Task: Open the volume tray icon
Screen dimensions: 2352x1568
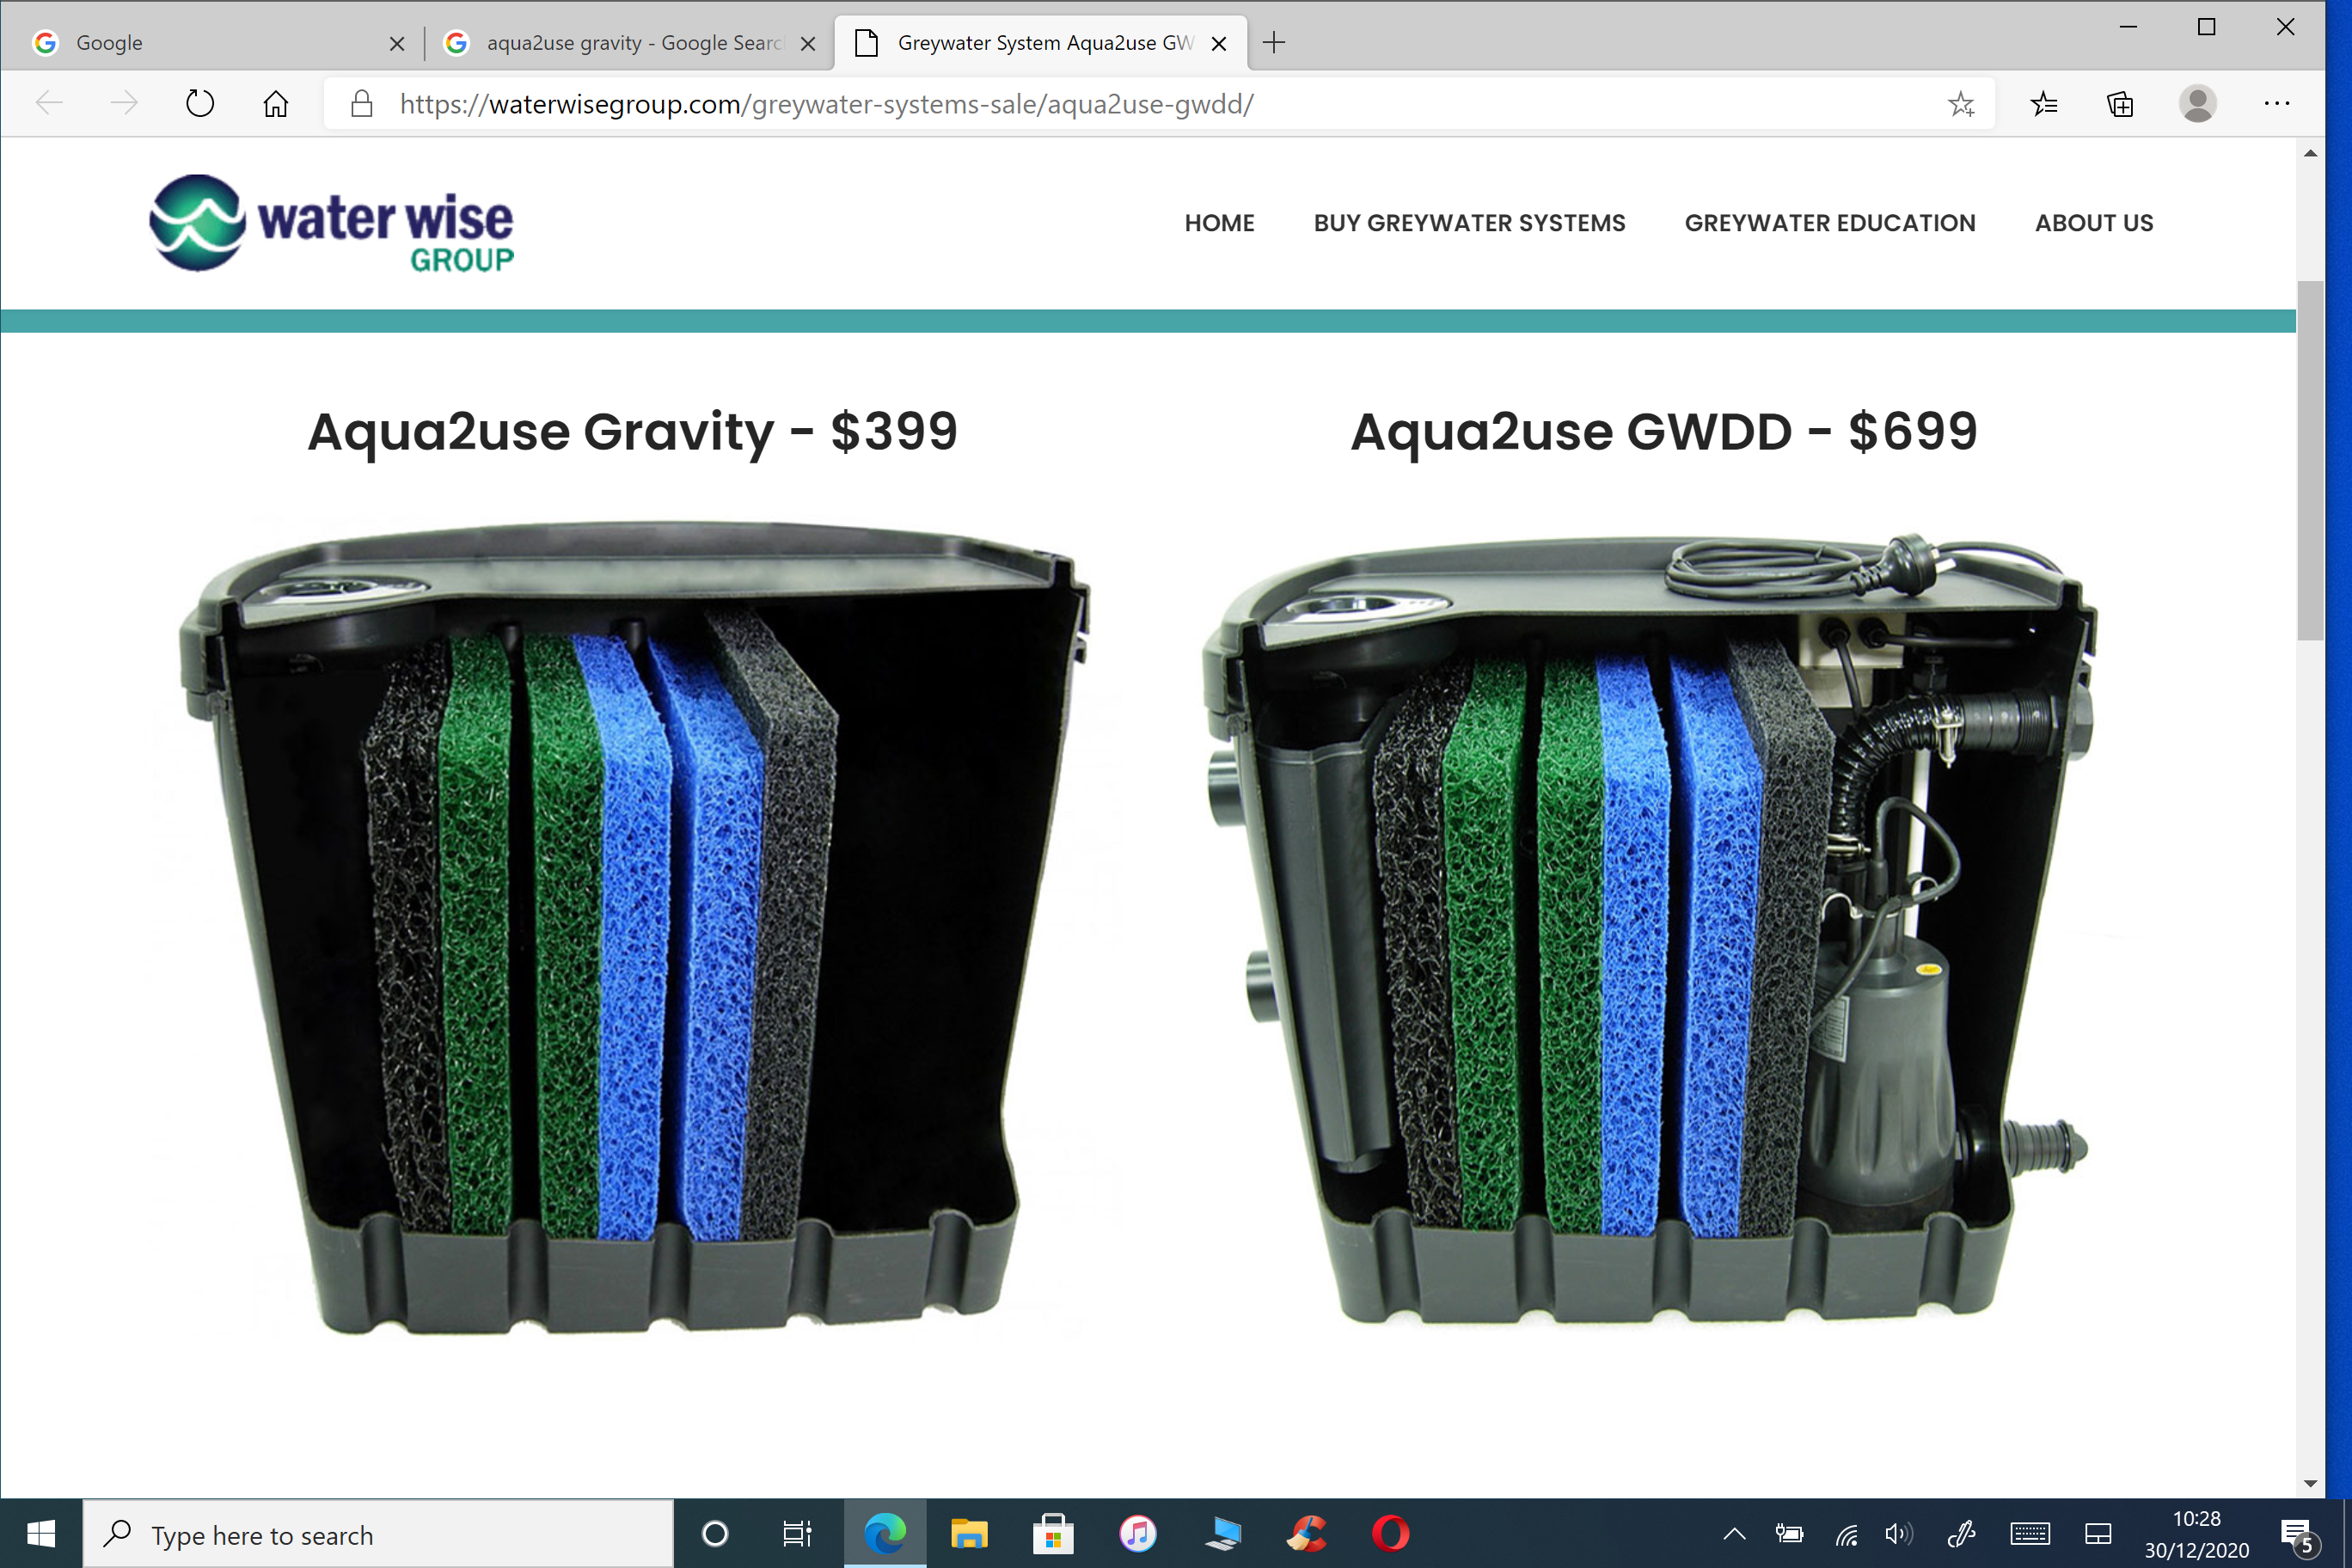Action: pyautogui.click(x=1898, y=1533)
